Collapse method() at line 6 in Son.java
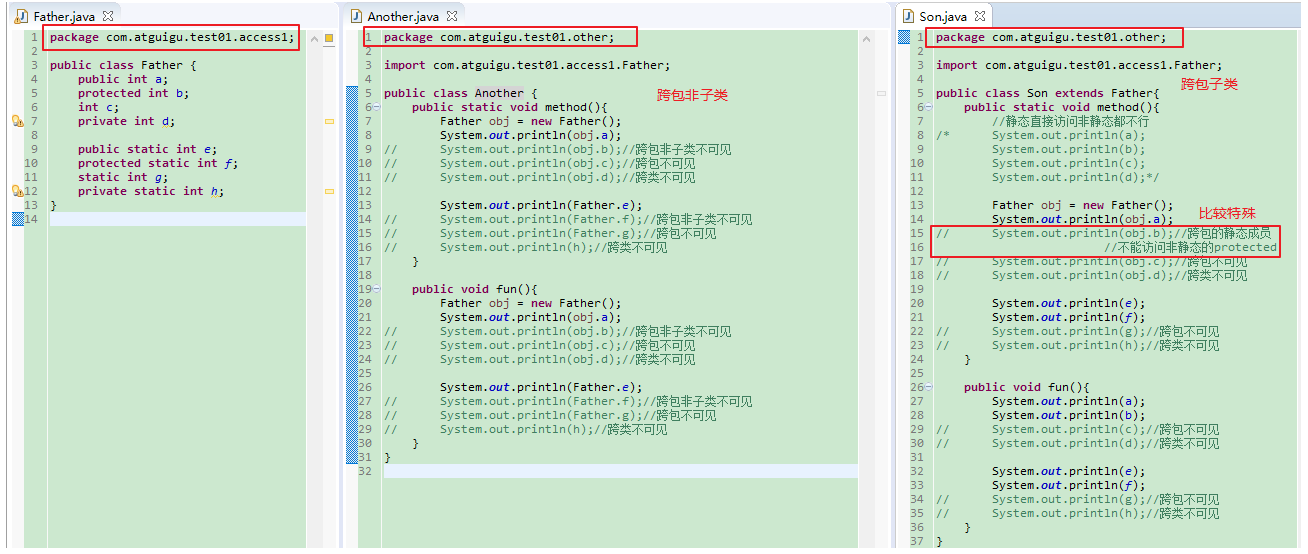The height and width of the screenshot is (554, 1308). coord(929,107)
